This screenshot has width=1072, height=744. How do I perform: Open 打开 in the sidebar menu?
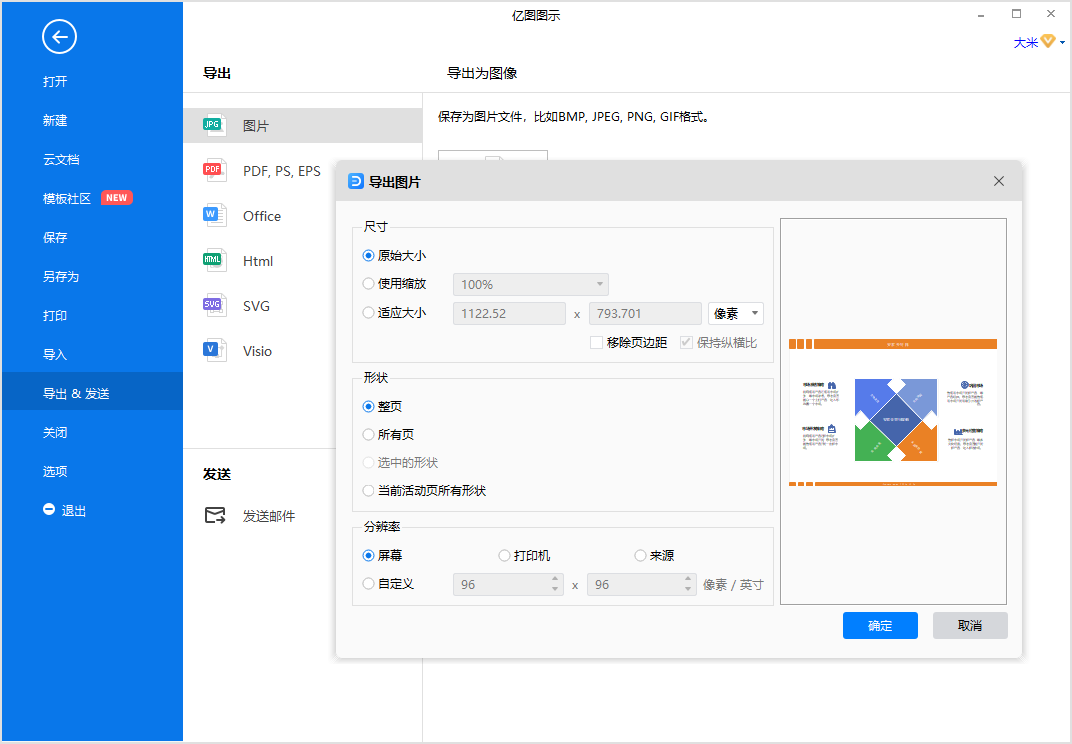point(55,81)
